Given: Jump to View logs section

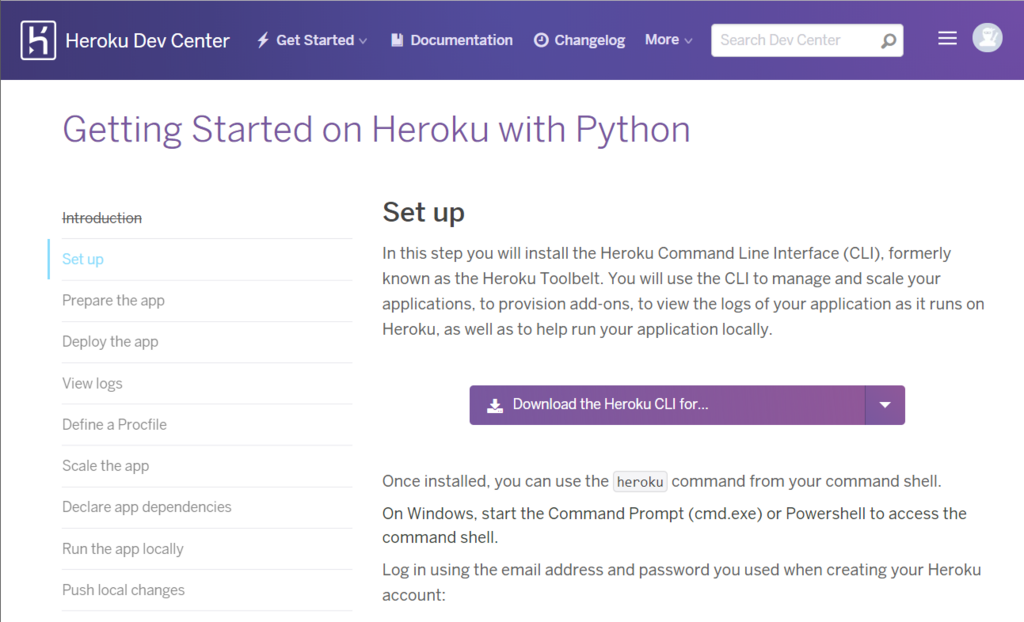Looking at the screenshot, I should (x=92, y=383).
